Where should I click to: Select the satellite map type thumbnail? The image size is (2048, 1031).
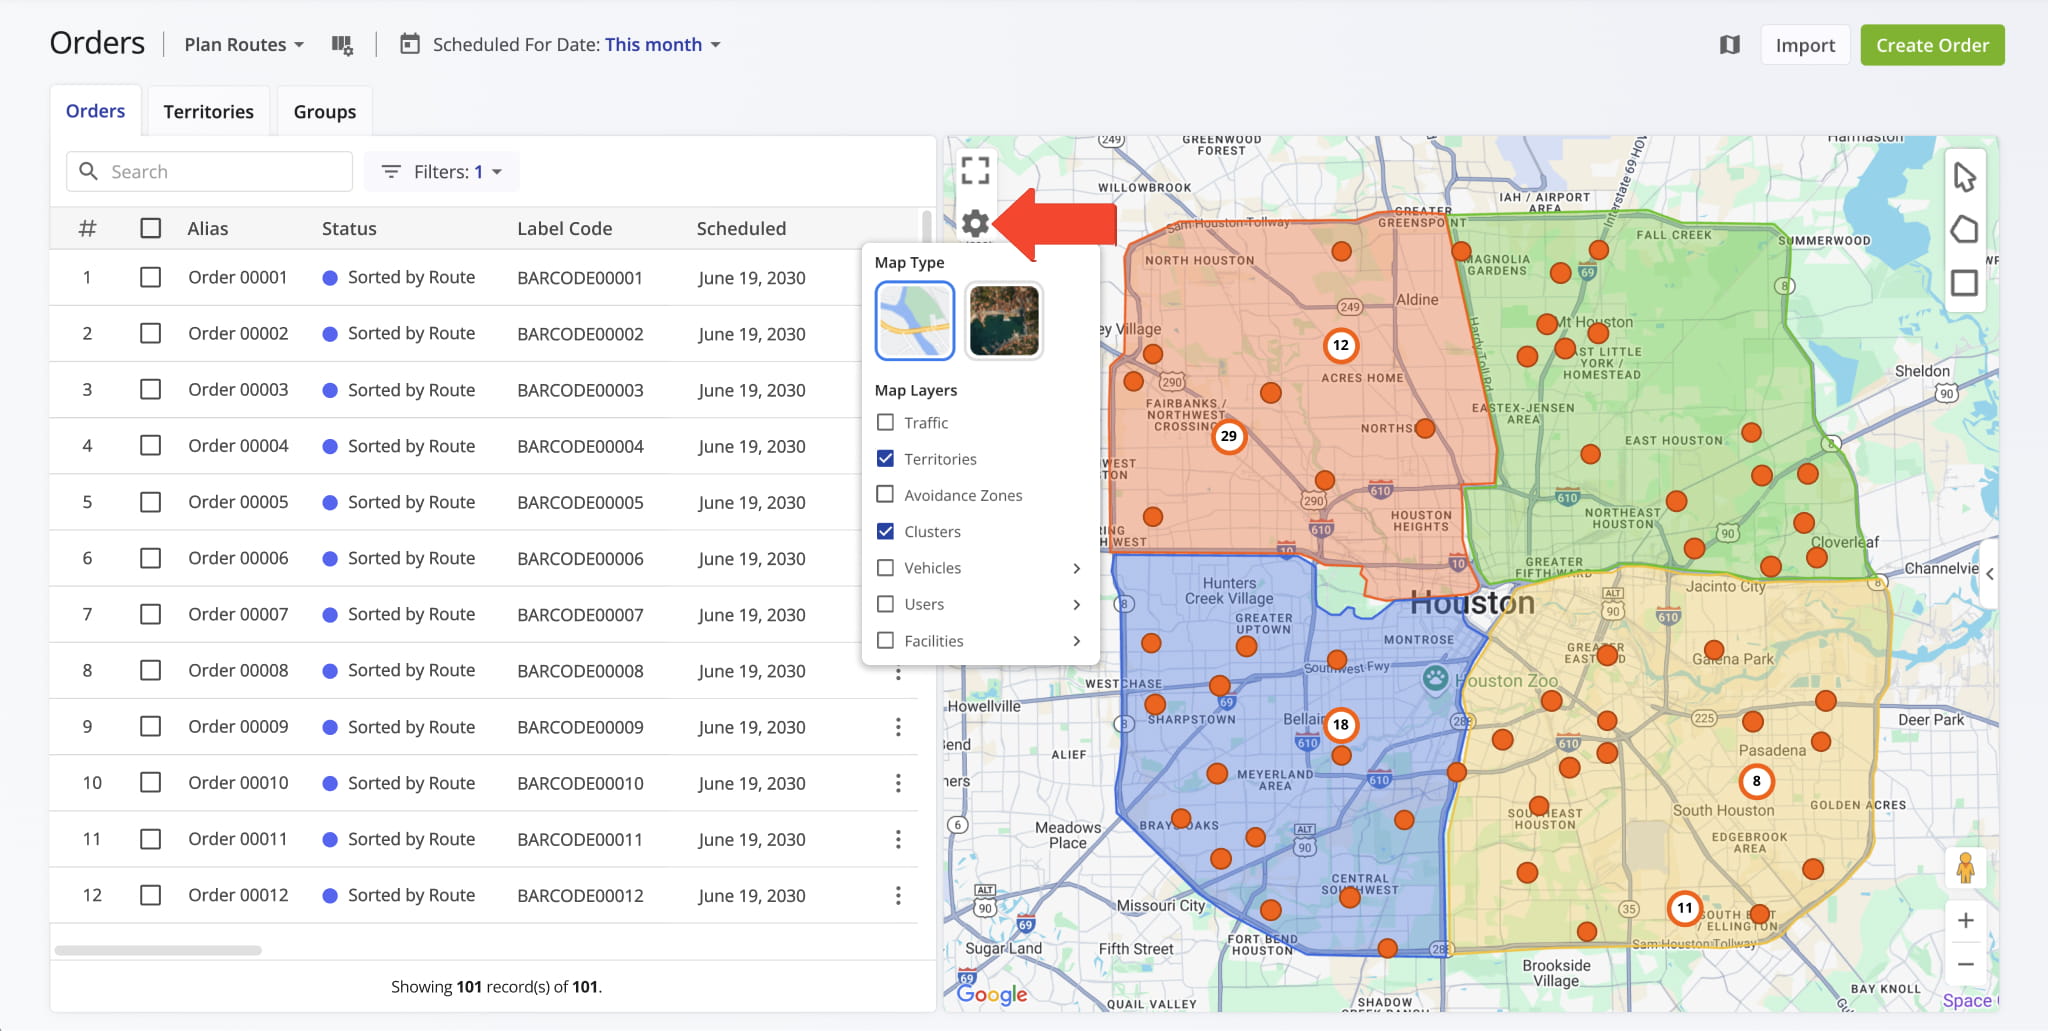1004,320
